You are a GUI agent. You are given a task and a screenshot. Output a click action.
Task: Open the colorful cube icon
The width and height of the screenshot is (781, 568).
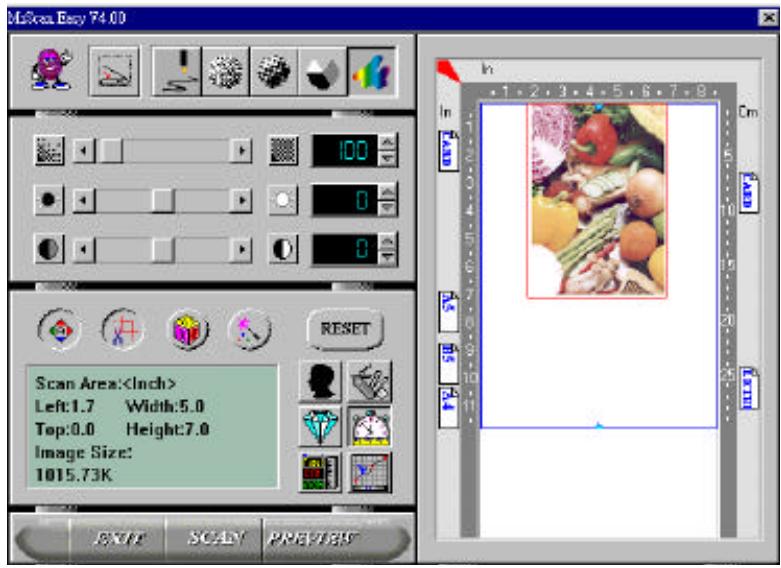click(187, 330)
